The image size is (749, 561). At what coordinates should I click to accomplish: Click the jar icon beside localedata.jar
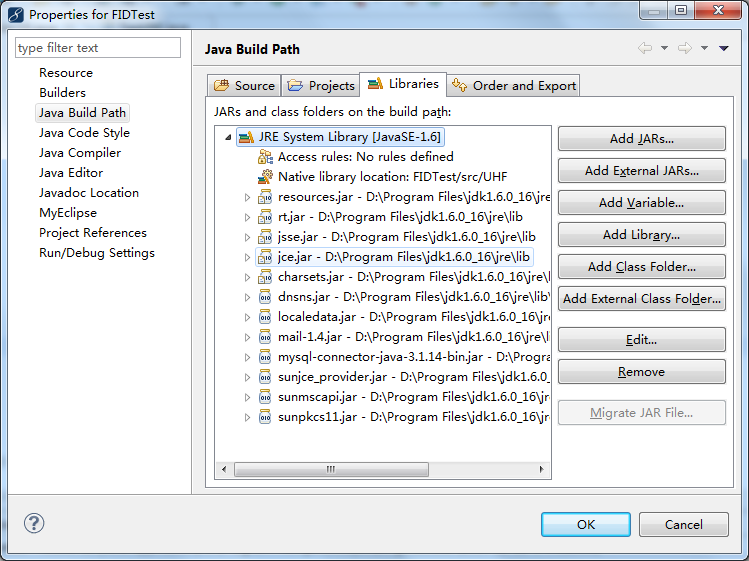coord(265,317)
